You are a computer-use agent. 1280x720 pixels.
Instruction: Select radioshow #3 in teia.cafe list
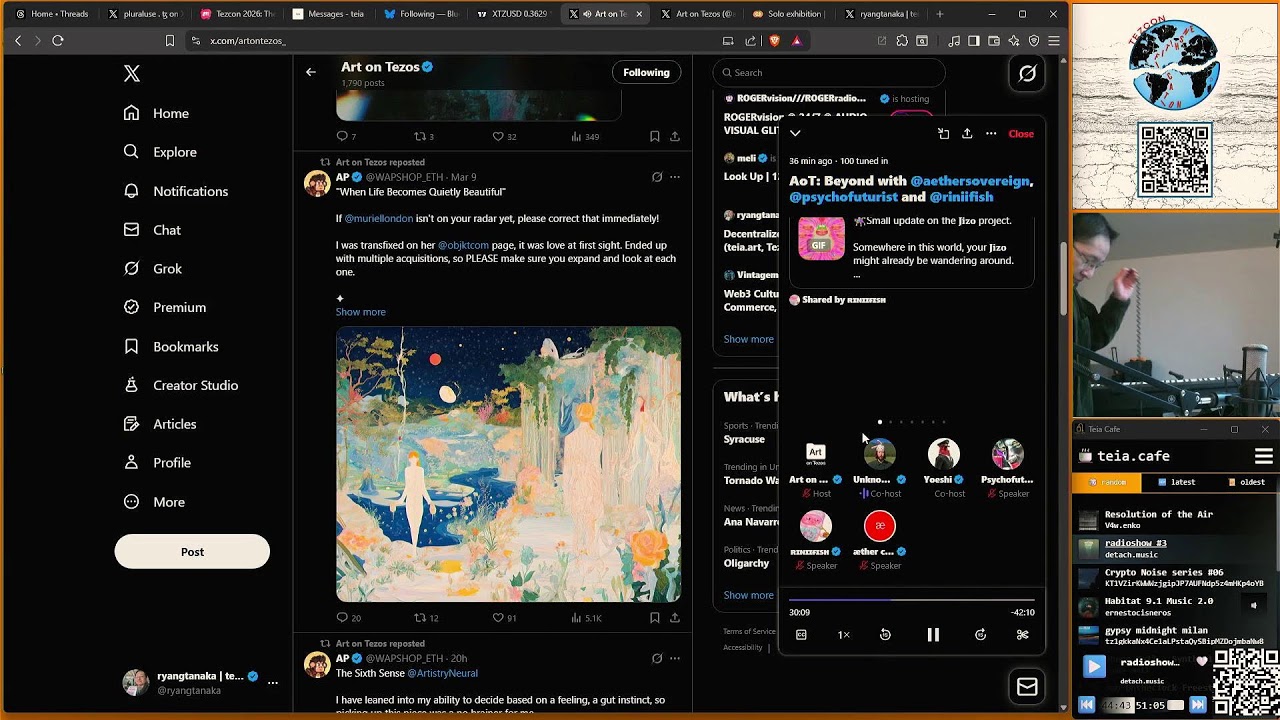coord(1135,543)
